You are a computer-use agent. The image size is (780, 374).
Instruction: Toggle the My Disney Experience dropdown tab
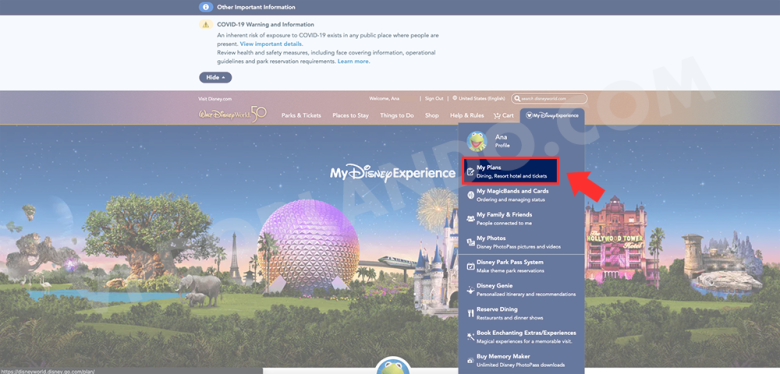552,115
